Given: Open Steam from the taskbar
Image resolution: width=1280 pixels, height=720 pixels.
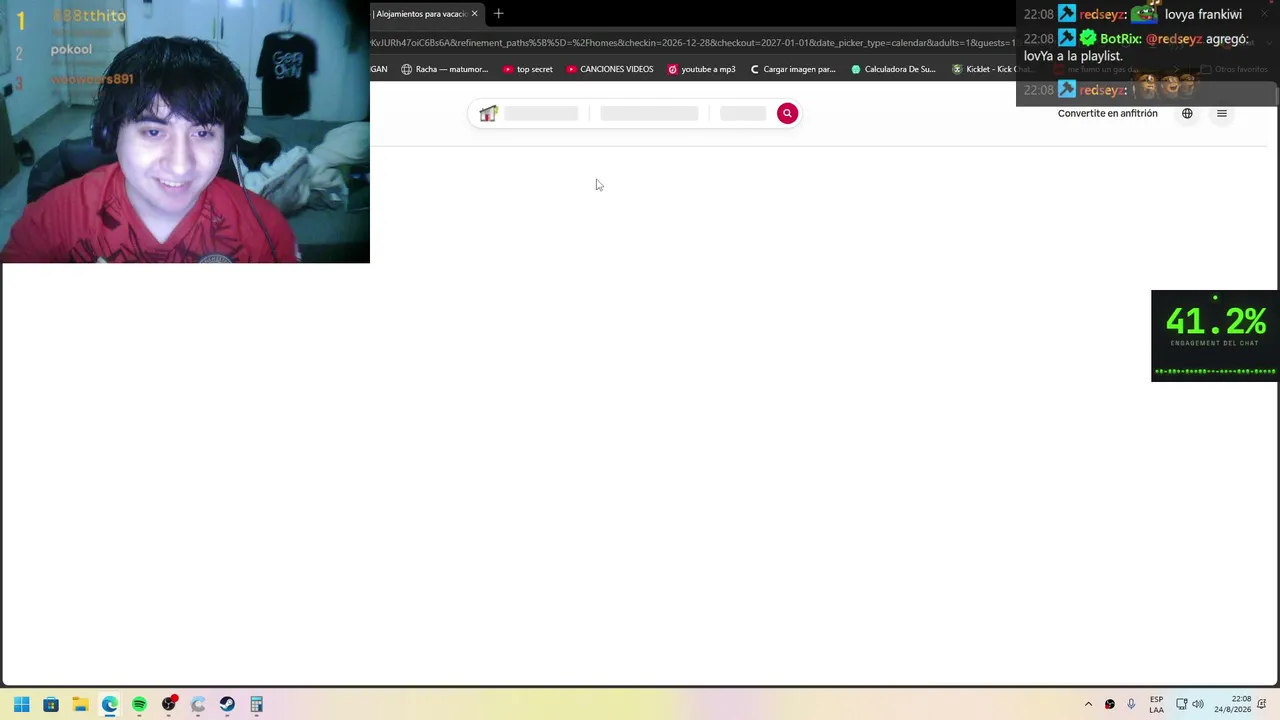Looking at the screenshot, I should point(227,705).
